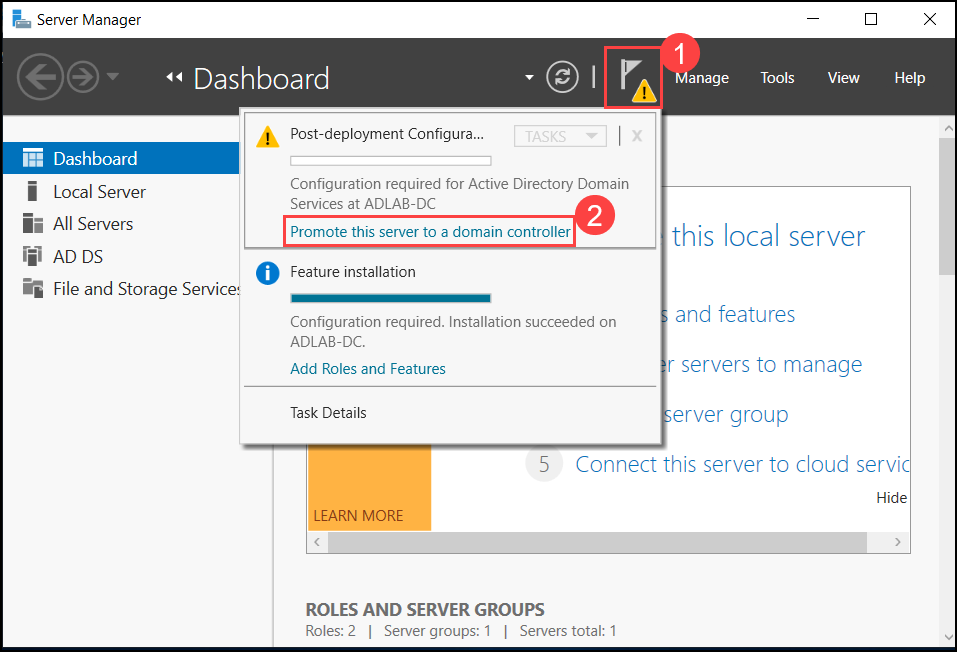Click the All Servers sidebar icon

click(33, 223)
